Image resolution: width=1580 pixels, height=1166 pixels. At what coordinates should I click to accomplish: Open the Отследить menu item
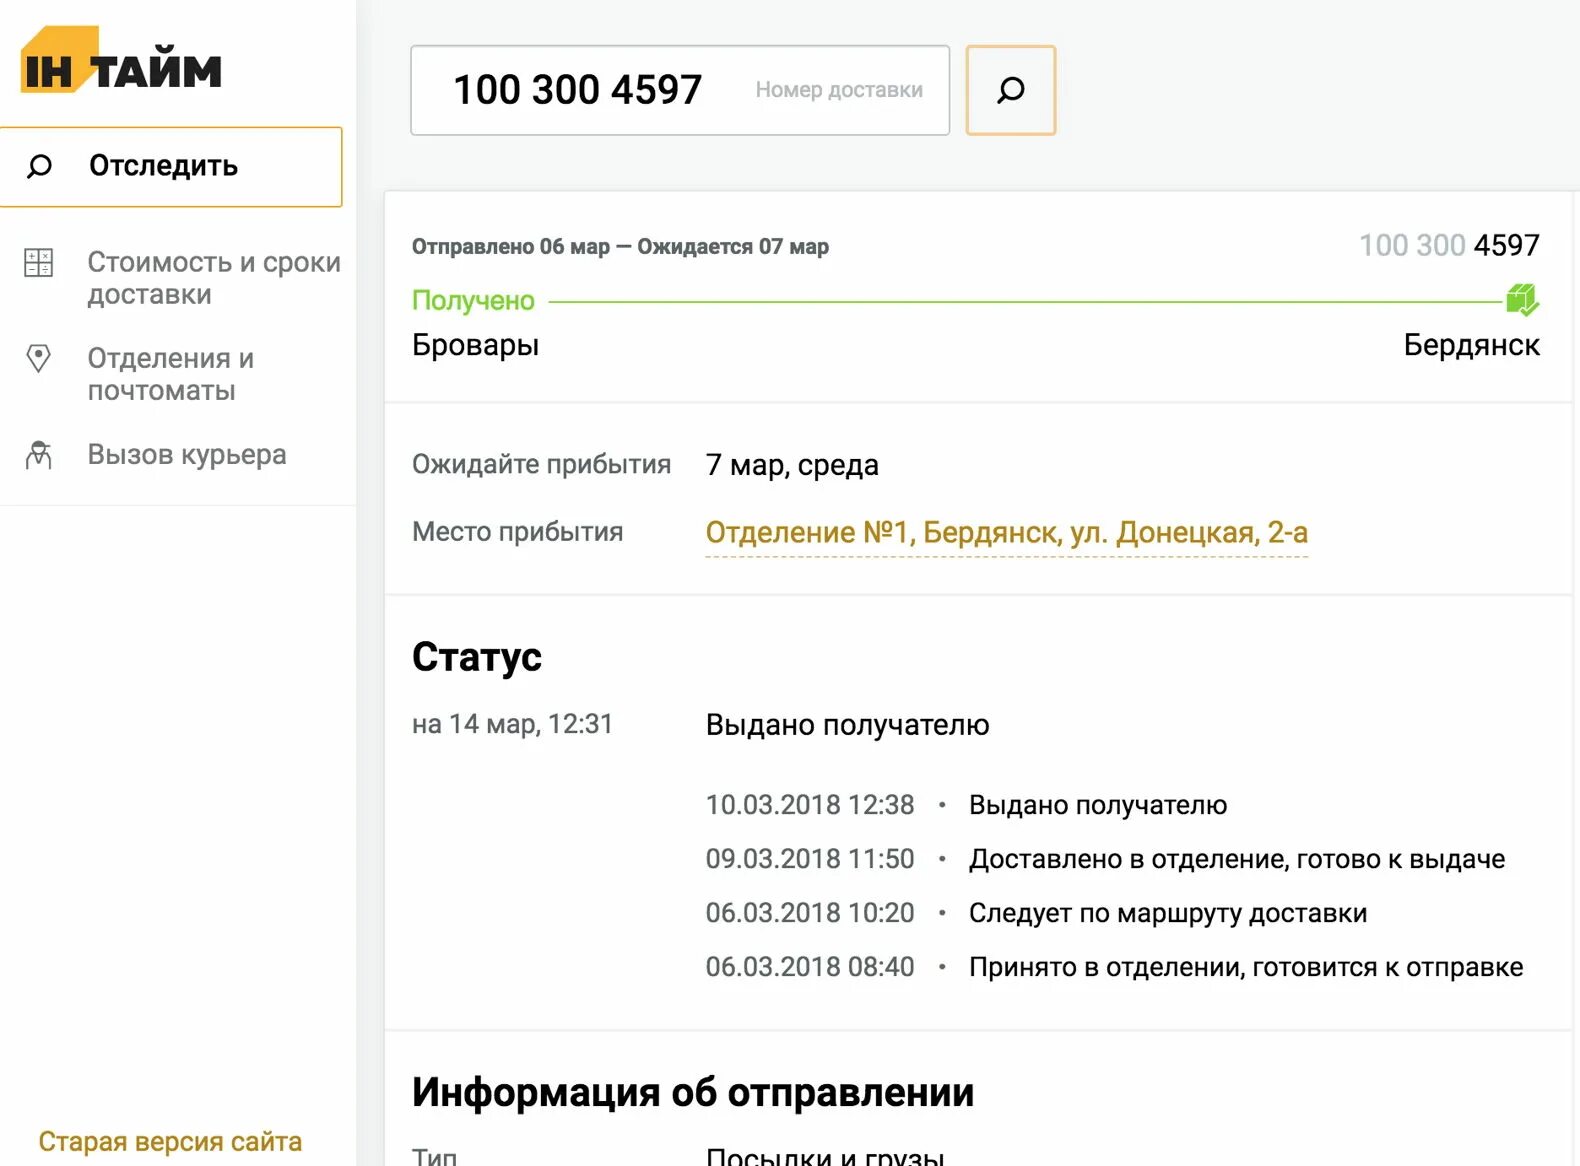coord(171,167)
